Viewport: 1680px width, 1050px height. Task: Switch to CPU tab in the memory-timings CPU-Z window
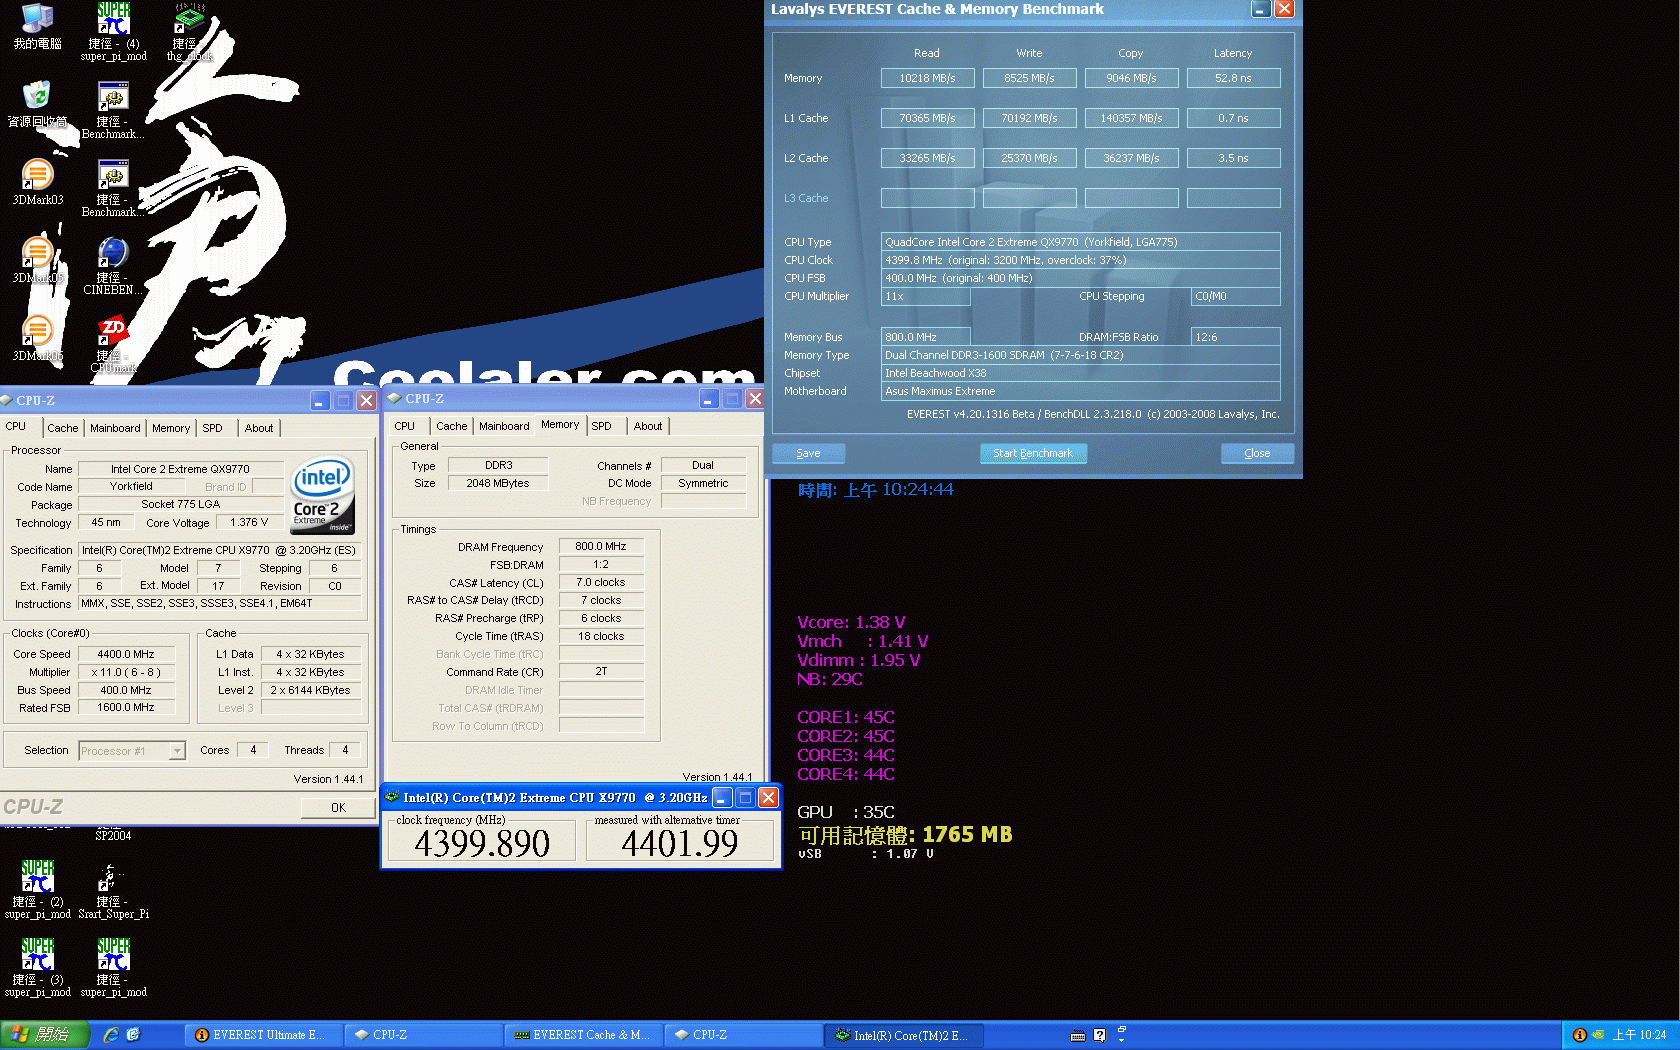(x=405, y=426)
